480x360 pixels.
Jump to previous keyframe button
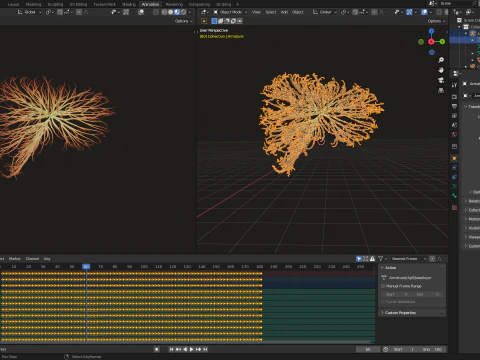coord(178,349)
